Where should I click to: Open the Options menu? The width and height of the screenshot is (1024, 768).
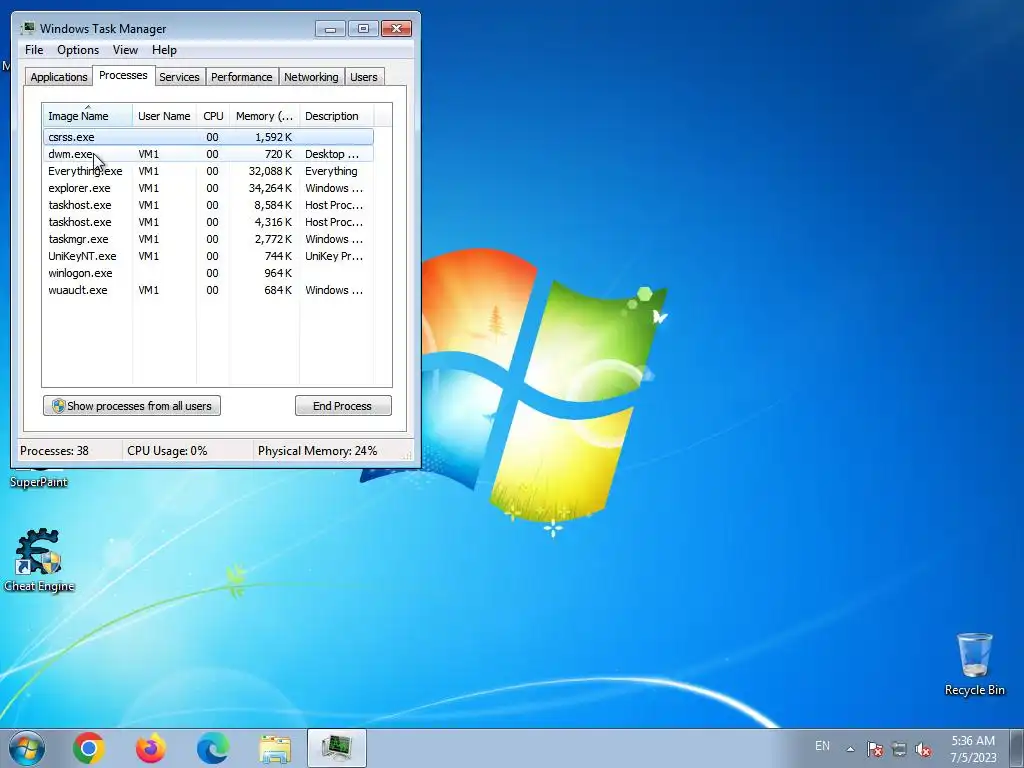tap(78, 50)
